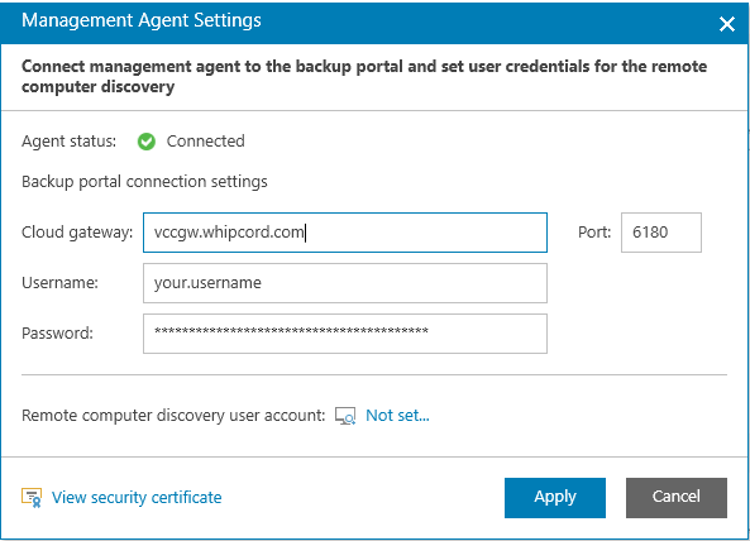This screenshot has height=541, width=750.
Task: Click the Username label
Action: tap(60, 283)
